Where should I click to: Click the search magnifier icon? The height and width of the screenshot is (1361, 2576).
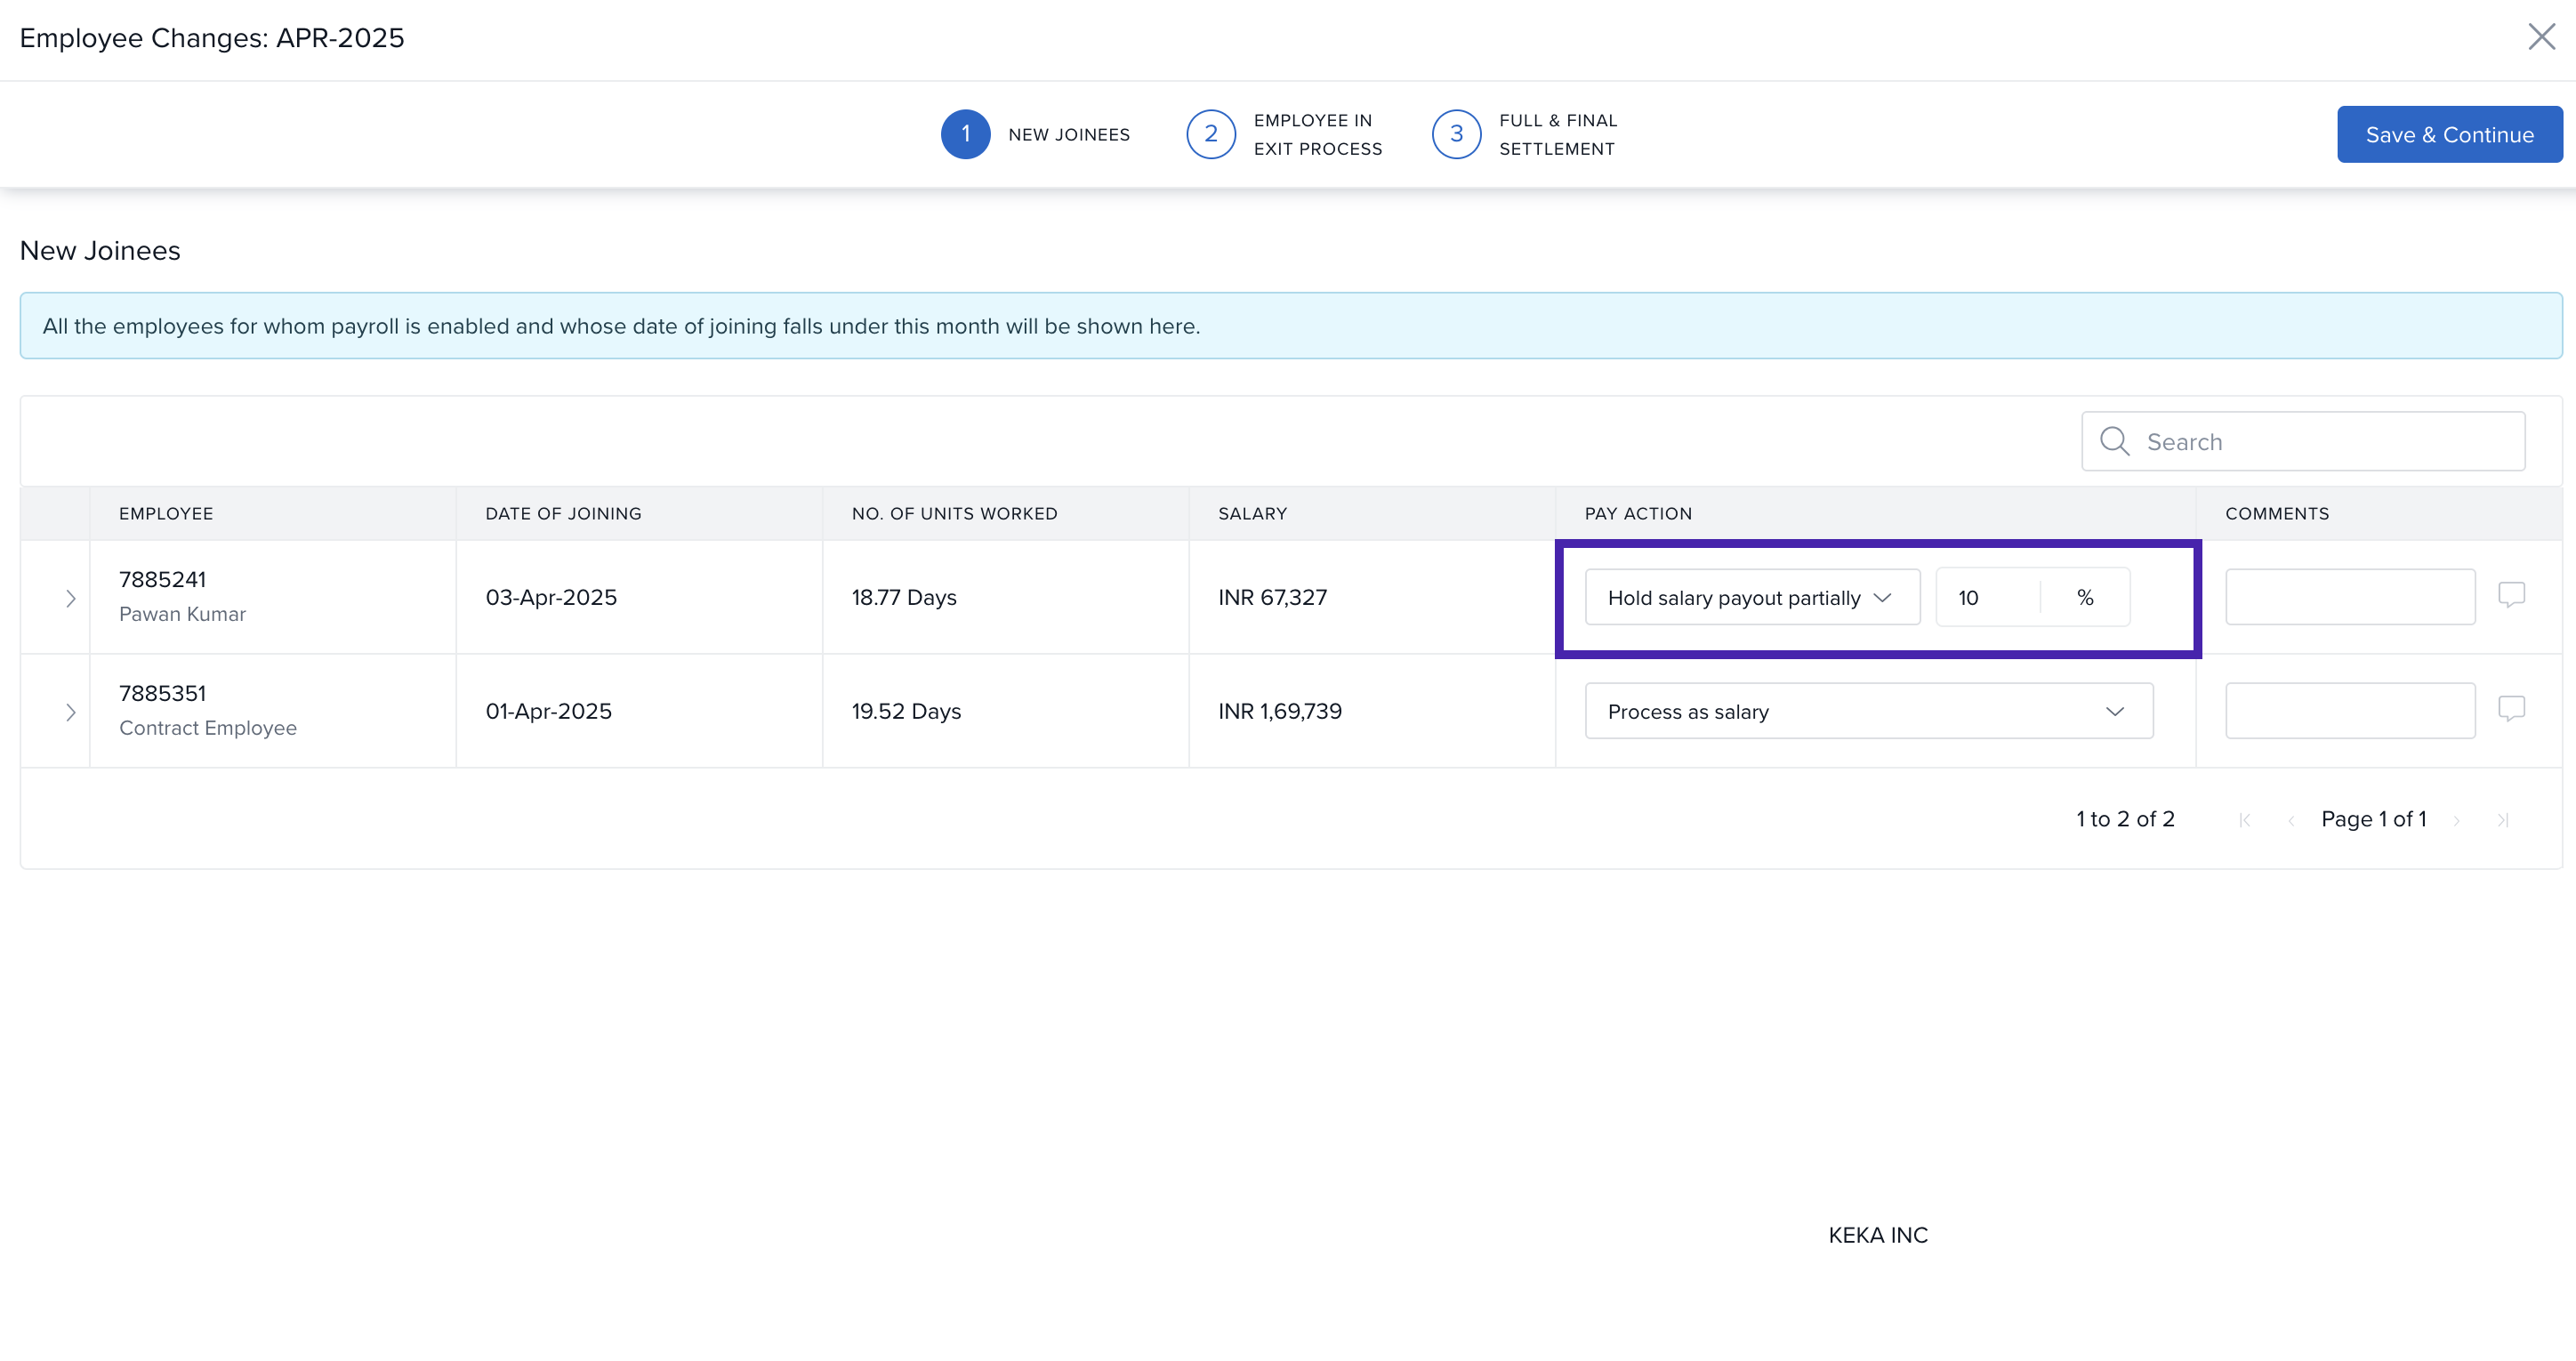[x=2114, y=441]
